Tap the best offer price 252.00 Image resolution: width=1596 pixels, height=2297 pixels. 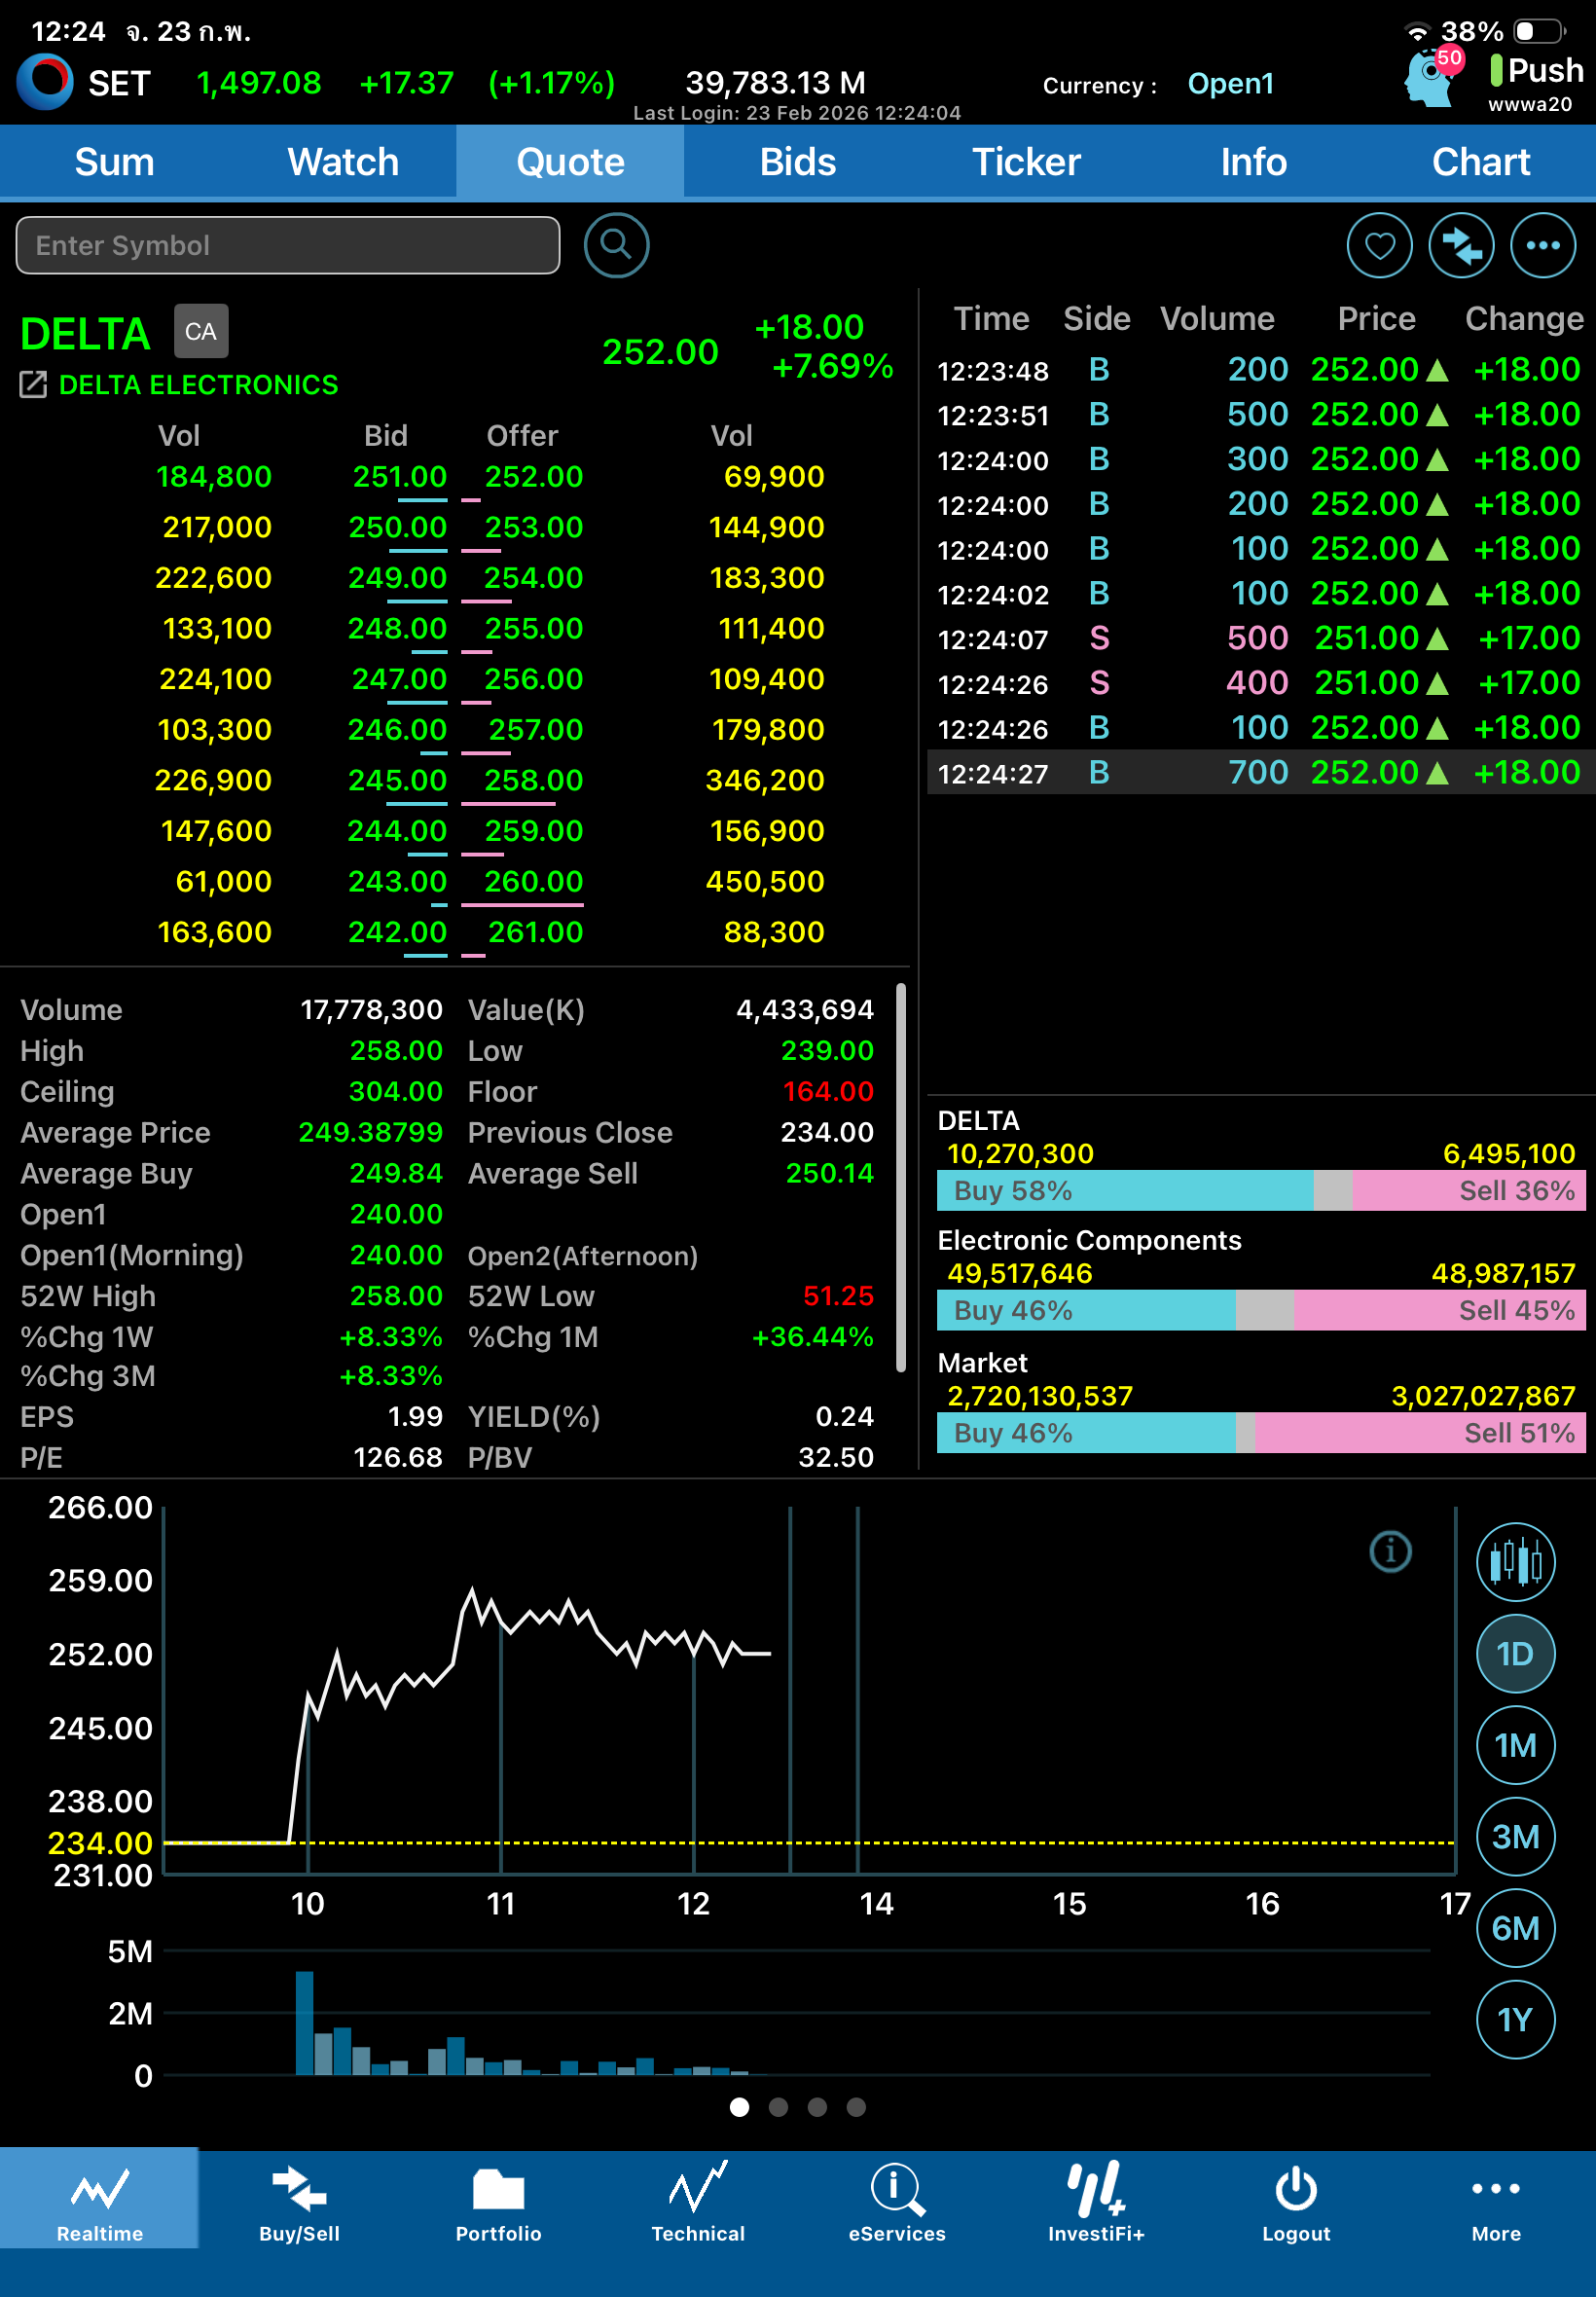tap(533, 477)
